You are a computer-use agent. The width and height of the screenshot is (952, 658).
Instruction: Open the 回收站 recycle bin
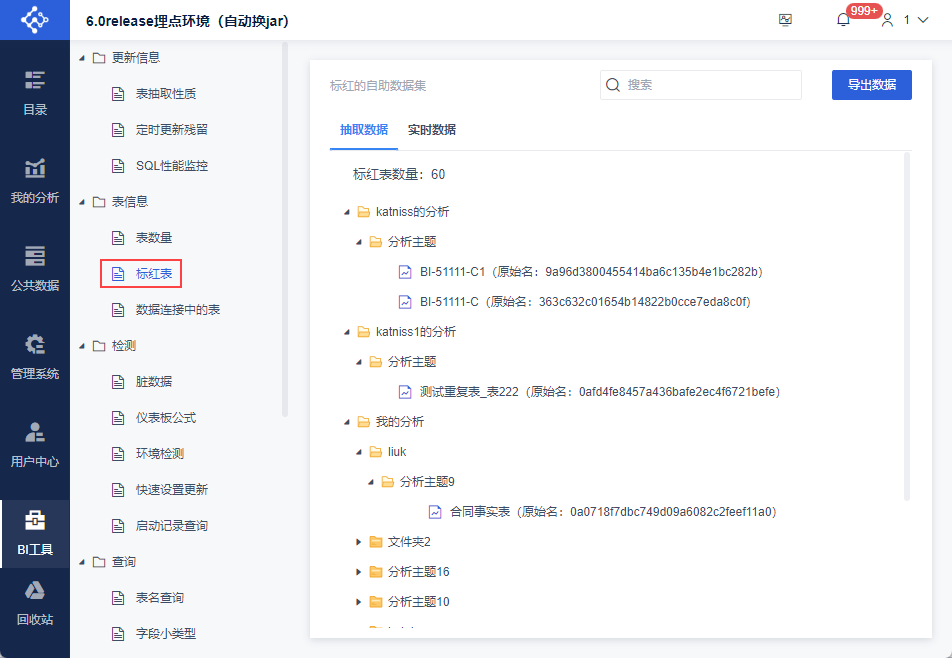[x=35, y=603]
